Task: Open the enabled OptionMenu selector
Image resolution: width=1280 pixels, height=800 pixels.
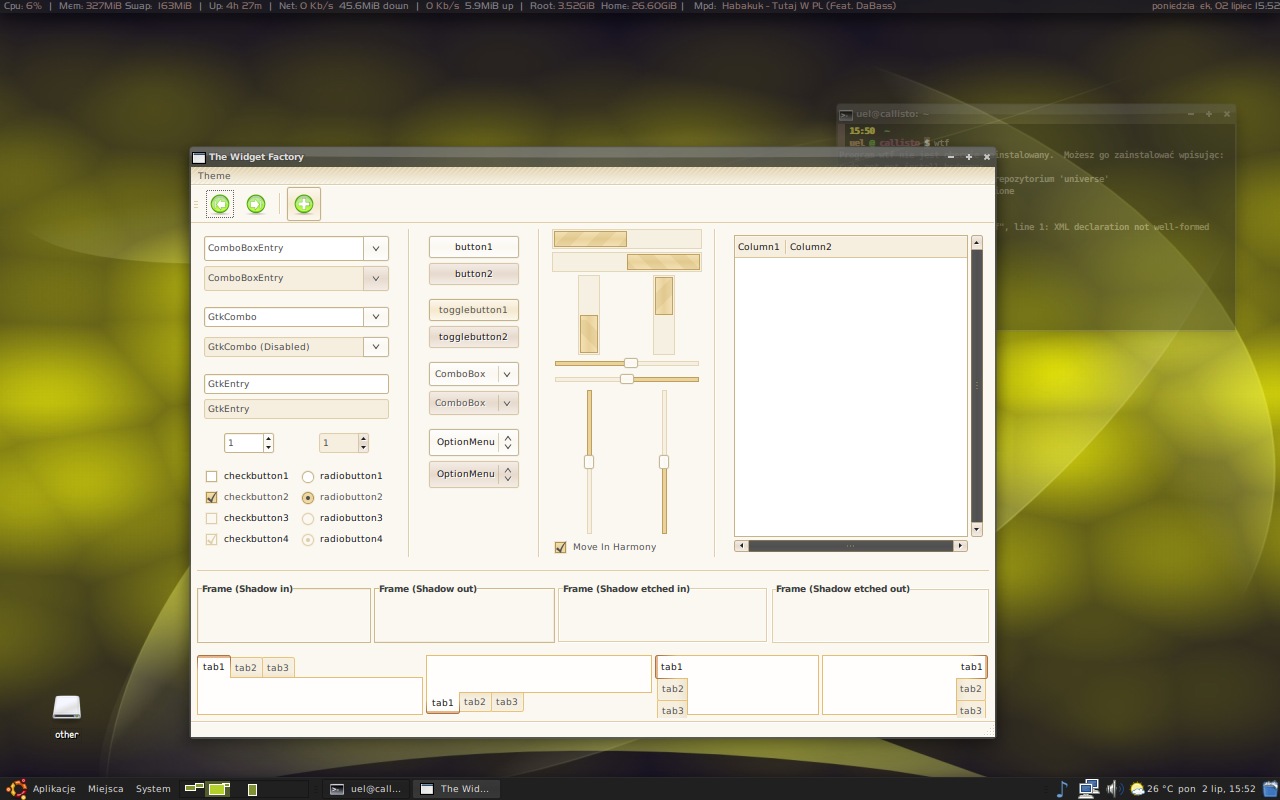Action: [474, 442]
